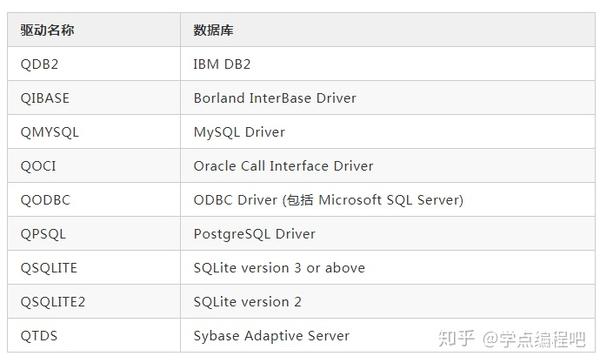Click the PostgreSQL Driver description

254,234
